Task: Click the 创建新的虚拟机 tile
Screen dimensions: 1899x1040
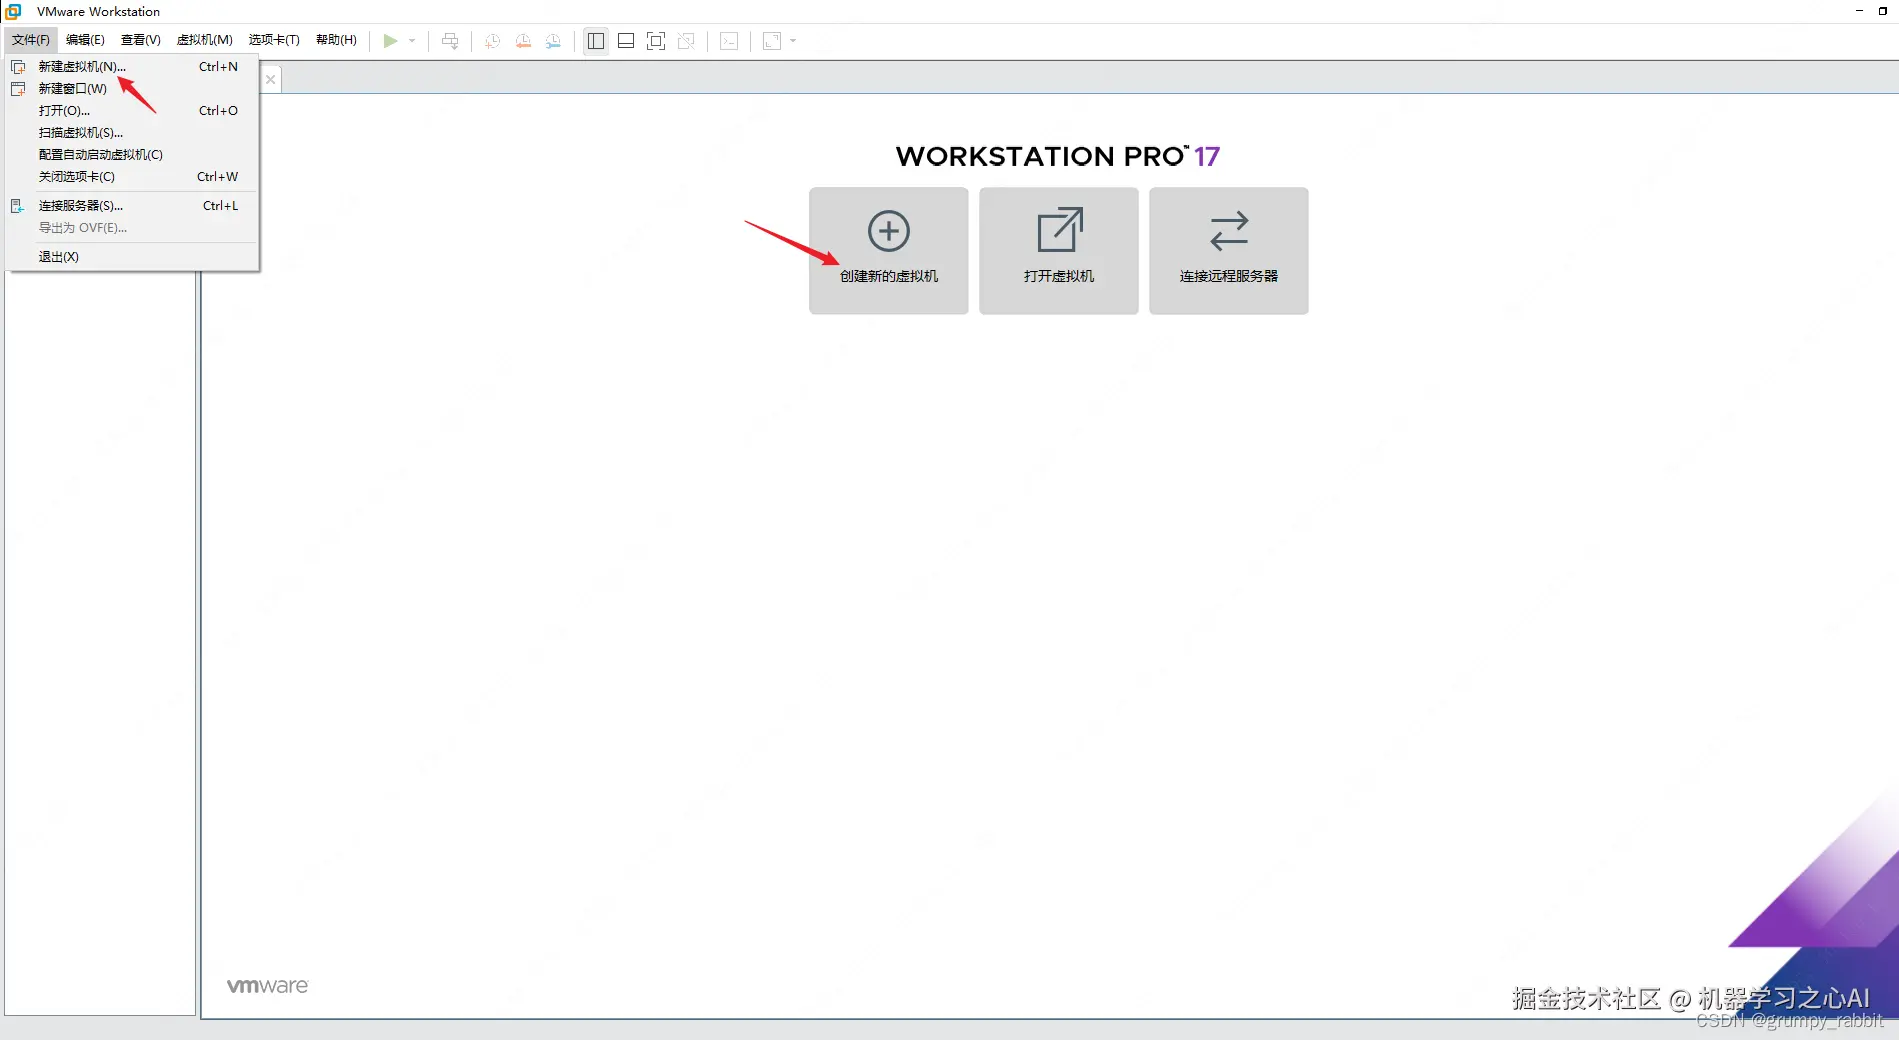Action: (x=889, y=251)
